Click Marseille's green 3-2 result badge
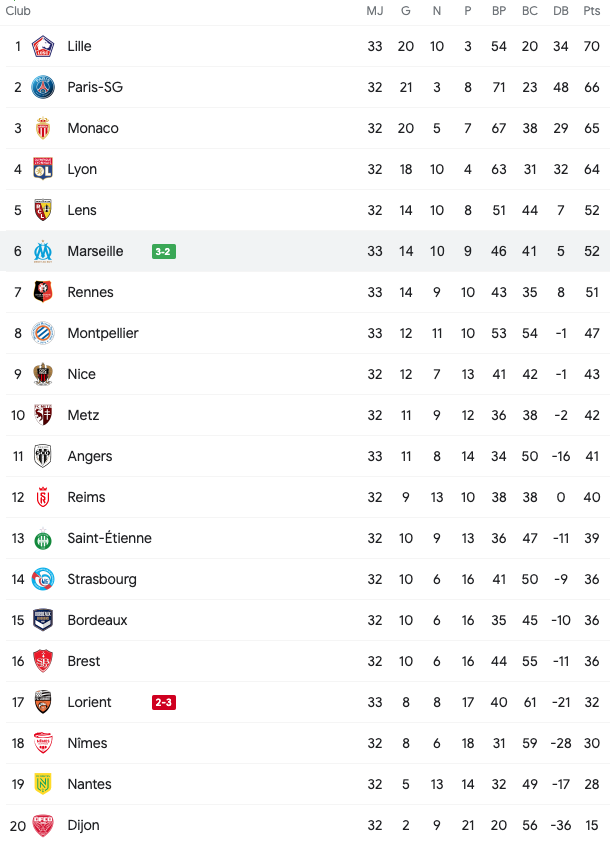Image resolution: width=610 pixels, height=848 pixels. pyautogui.click(x=164, y=251)
